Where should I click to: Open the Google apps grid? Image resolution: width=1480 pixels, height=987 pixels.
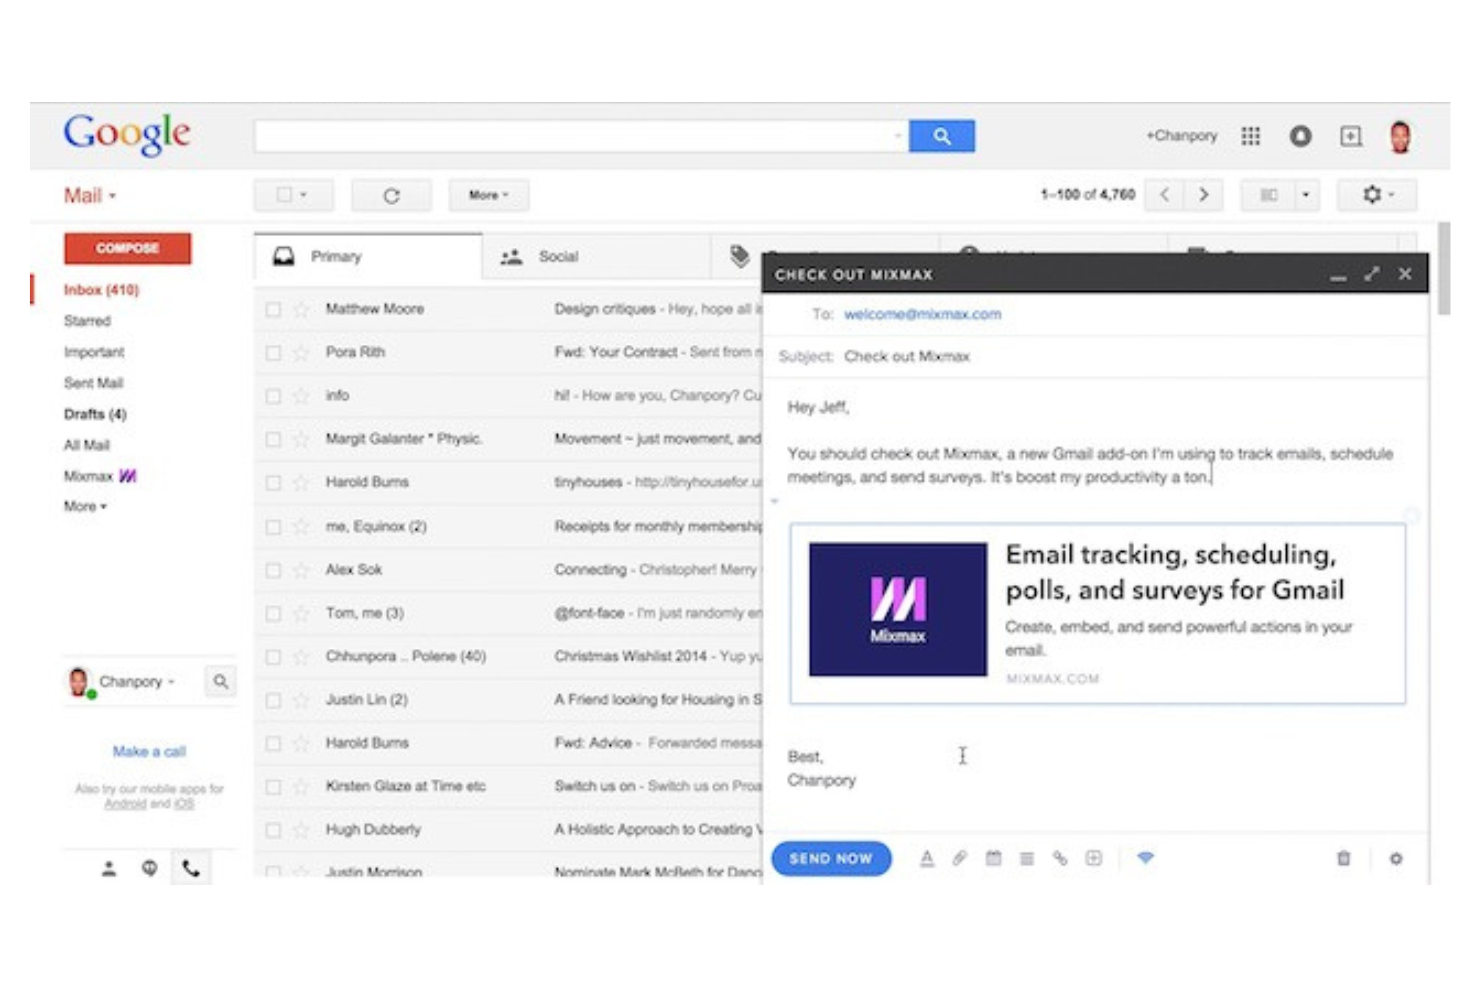(1250, 136)
